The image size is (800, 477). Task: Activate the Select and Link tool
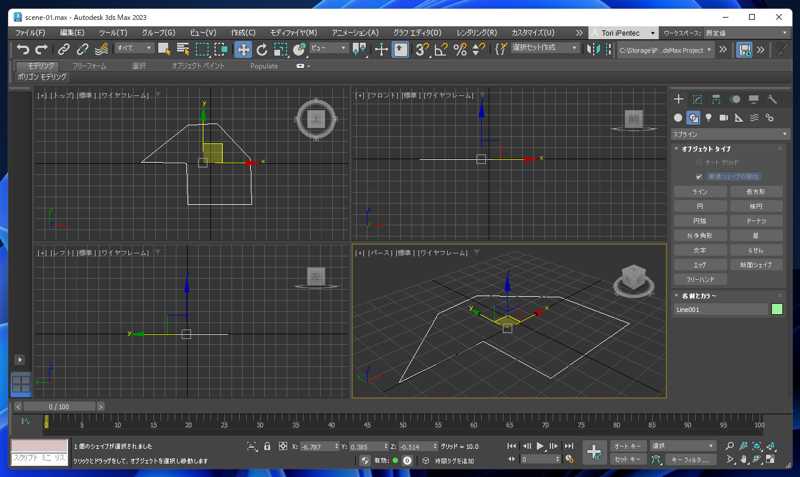[63, 49]
